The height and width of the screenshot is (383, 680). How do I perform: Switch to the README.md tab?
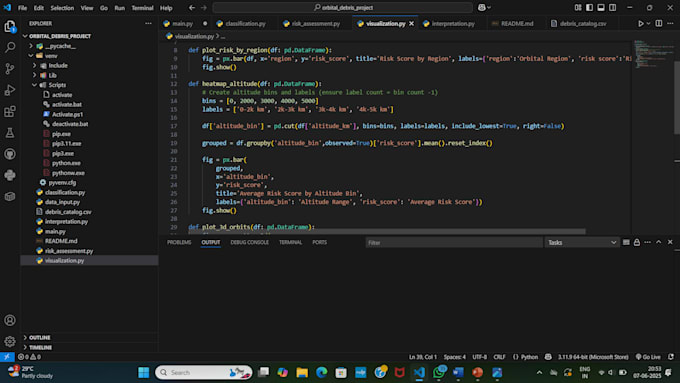(517, 23)
